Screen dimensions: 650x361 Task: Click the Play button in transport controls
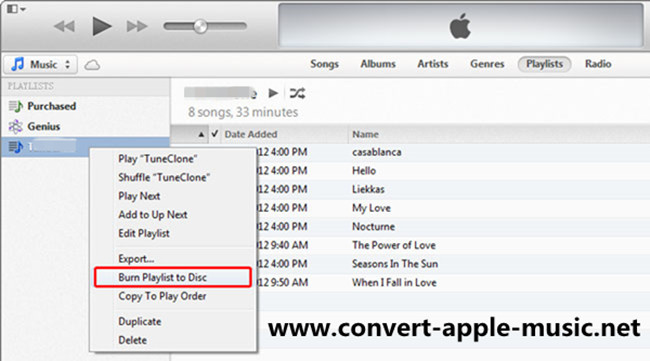(102, 26)
